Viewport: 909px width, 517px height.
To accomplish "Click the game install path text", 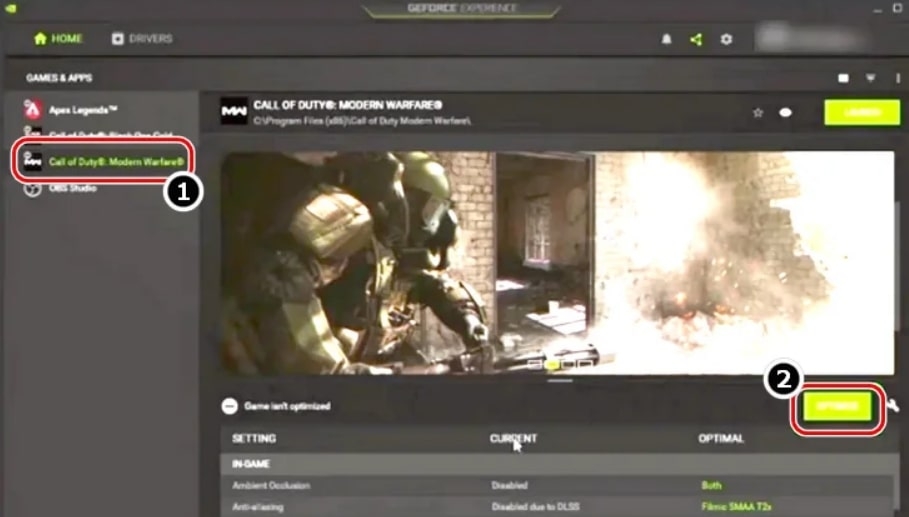I will [362, 121].
